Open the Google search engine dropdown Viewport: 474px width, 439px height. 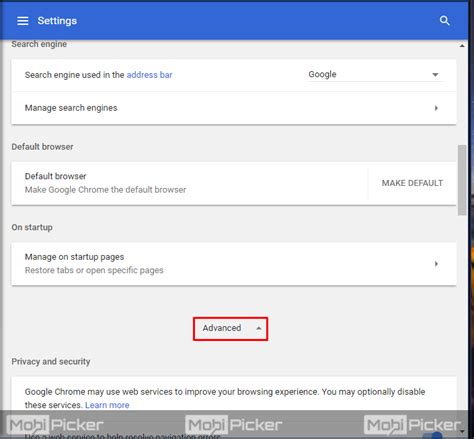coord(375,74)
